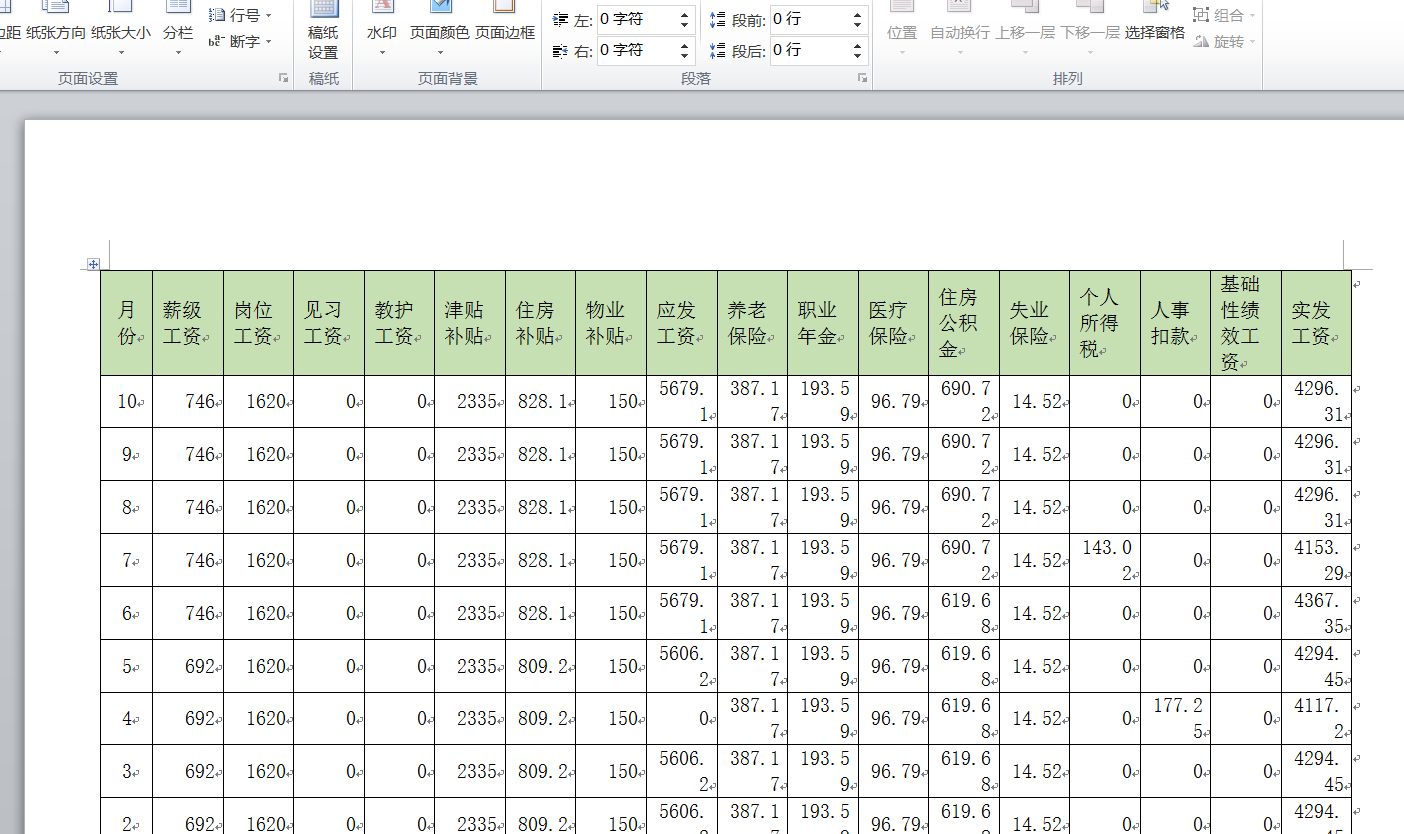Click the table move handle icon
This screenshot has width=1404, height=834.
point(93,264)
